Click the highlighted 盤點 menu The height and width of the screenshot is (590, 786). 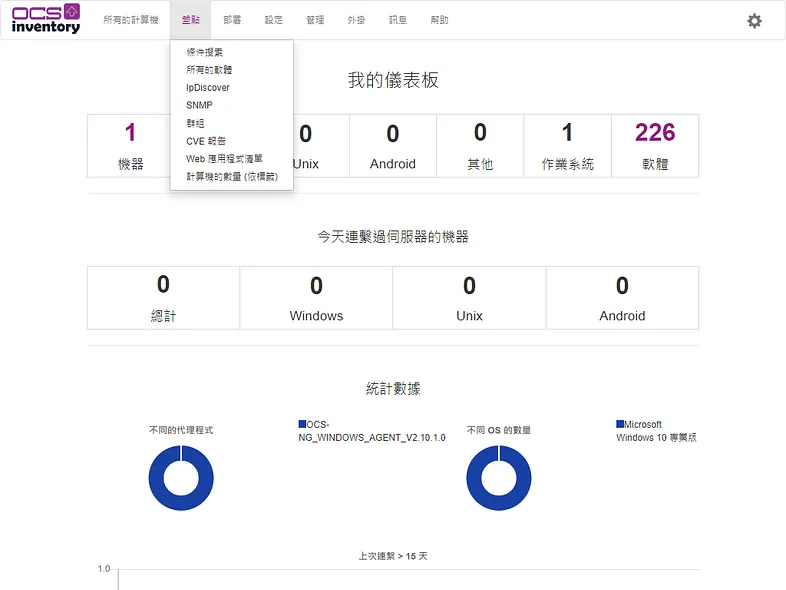[x=190, y=20]
